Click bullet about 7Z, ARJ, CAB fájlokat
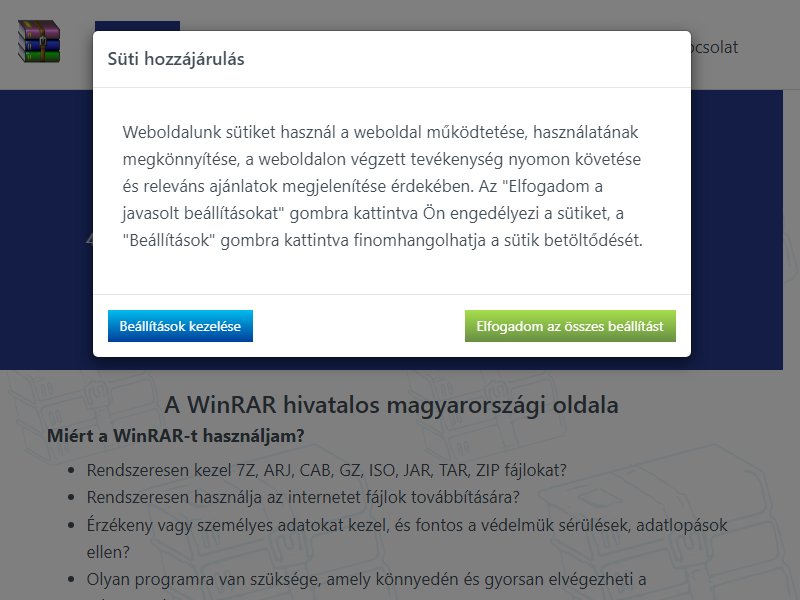The width and height of the screenshot is (800, 600). point(327,470)
